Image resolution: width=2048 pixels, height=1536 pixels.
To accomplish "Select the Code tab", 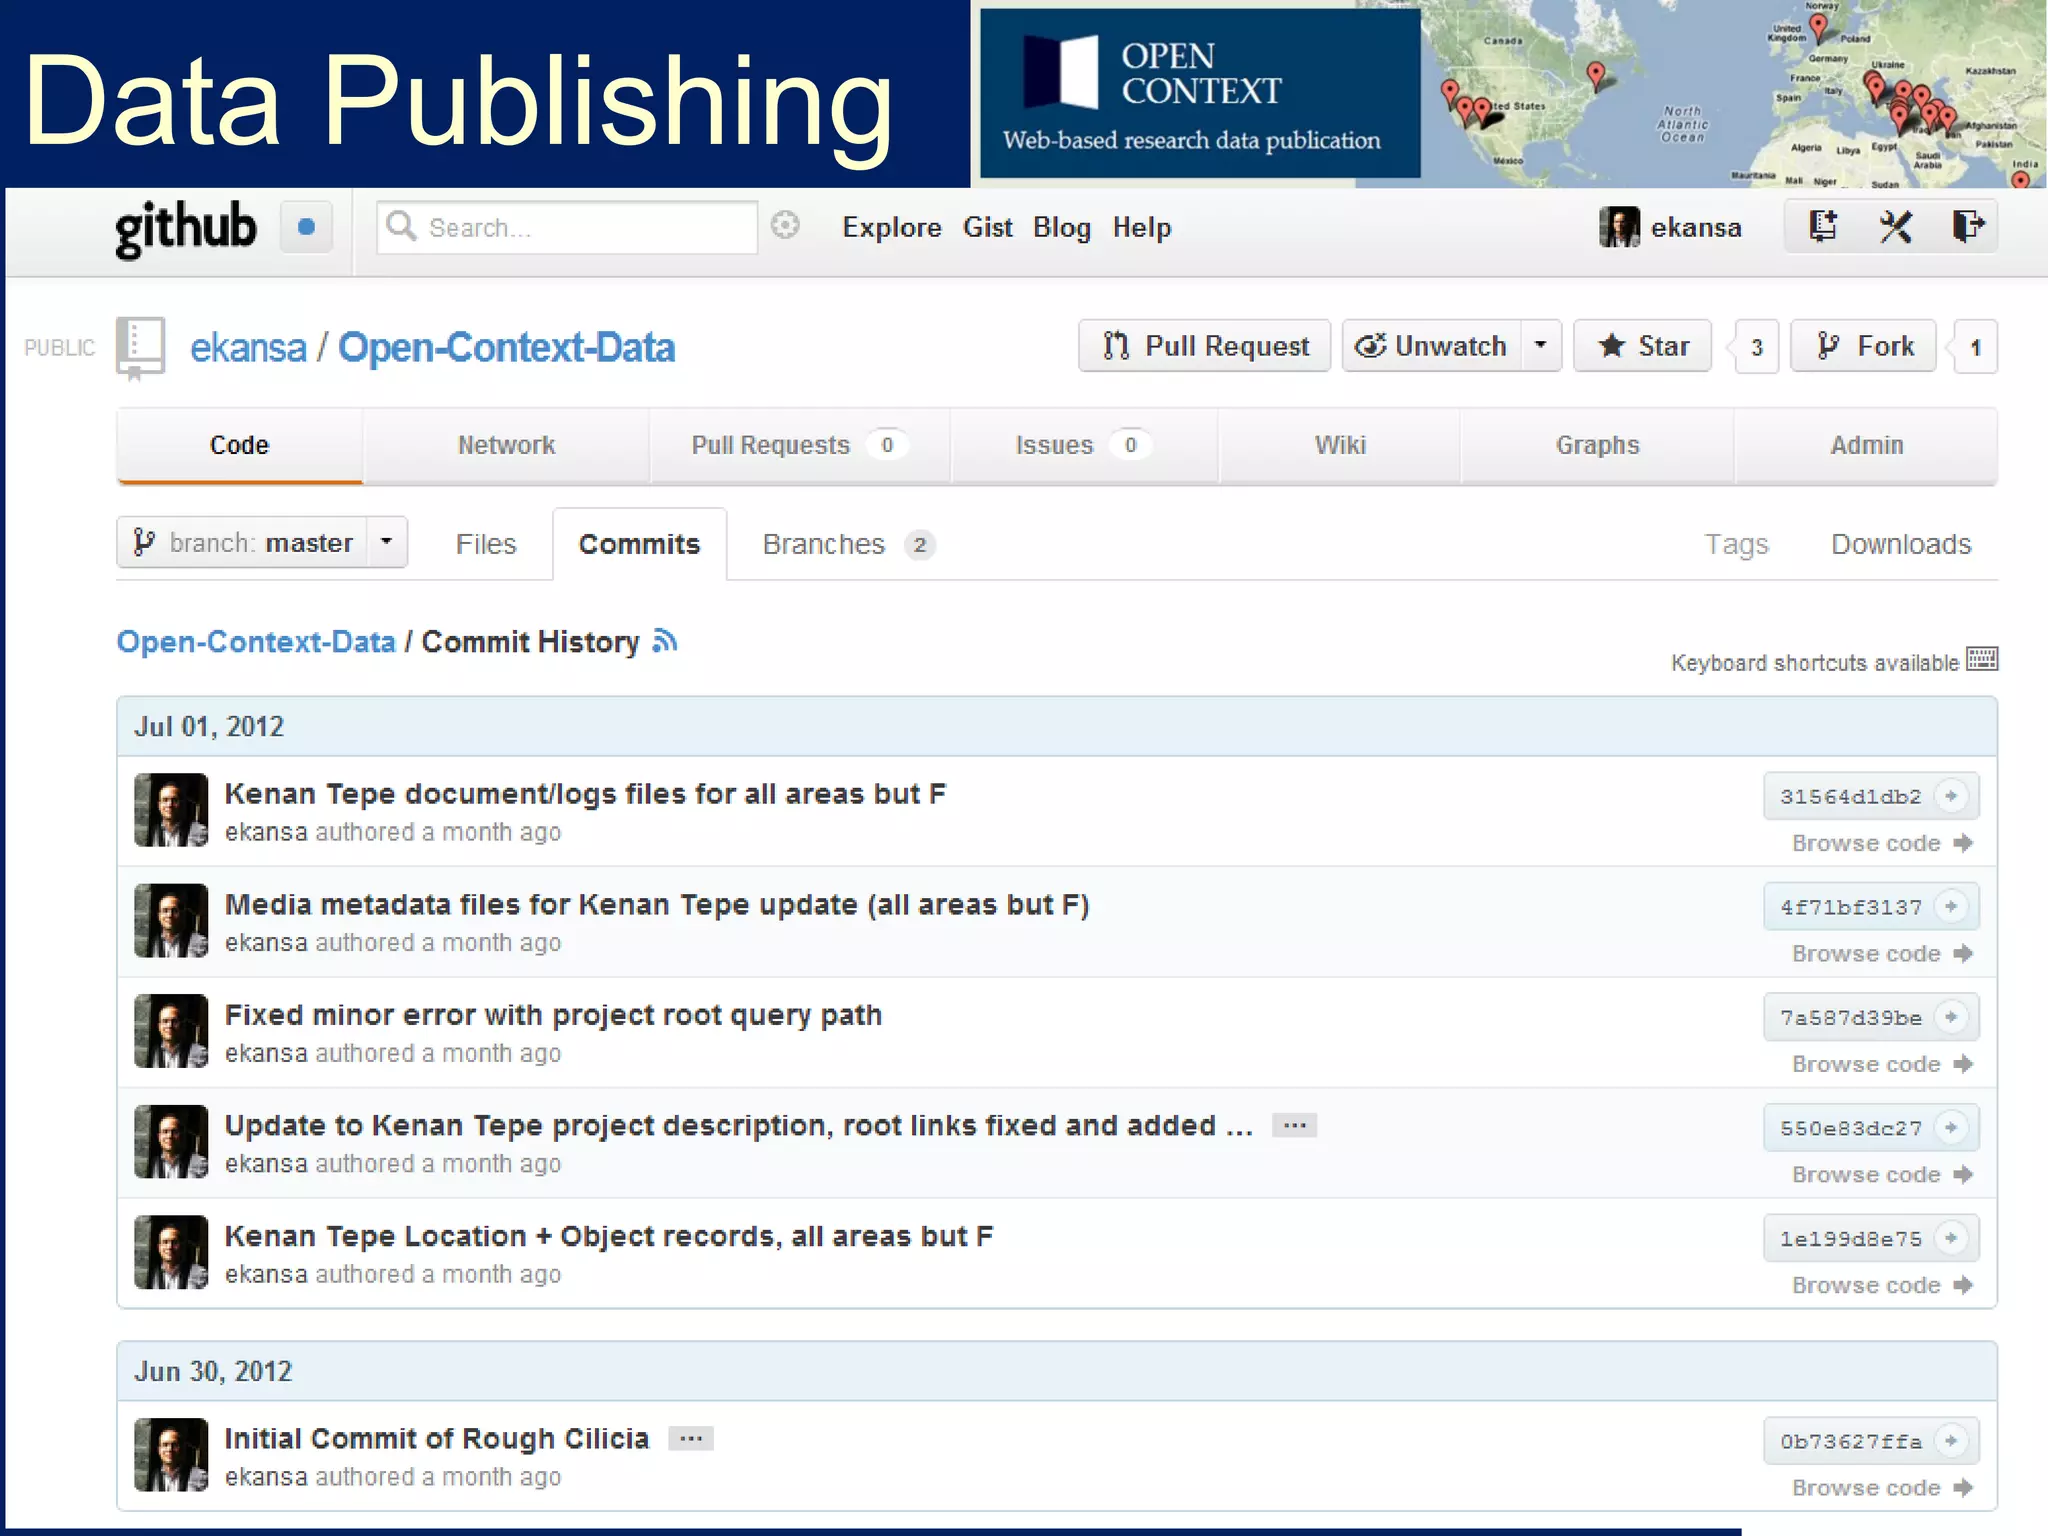I will pos(239,445).
